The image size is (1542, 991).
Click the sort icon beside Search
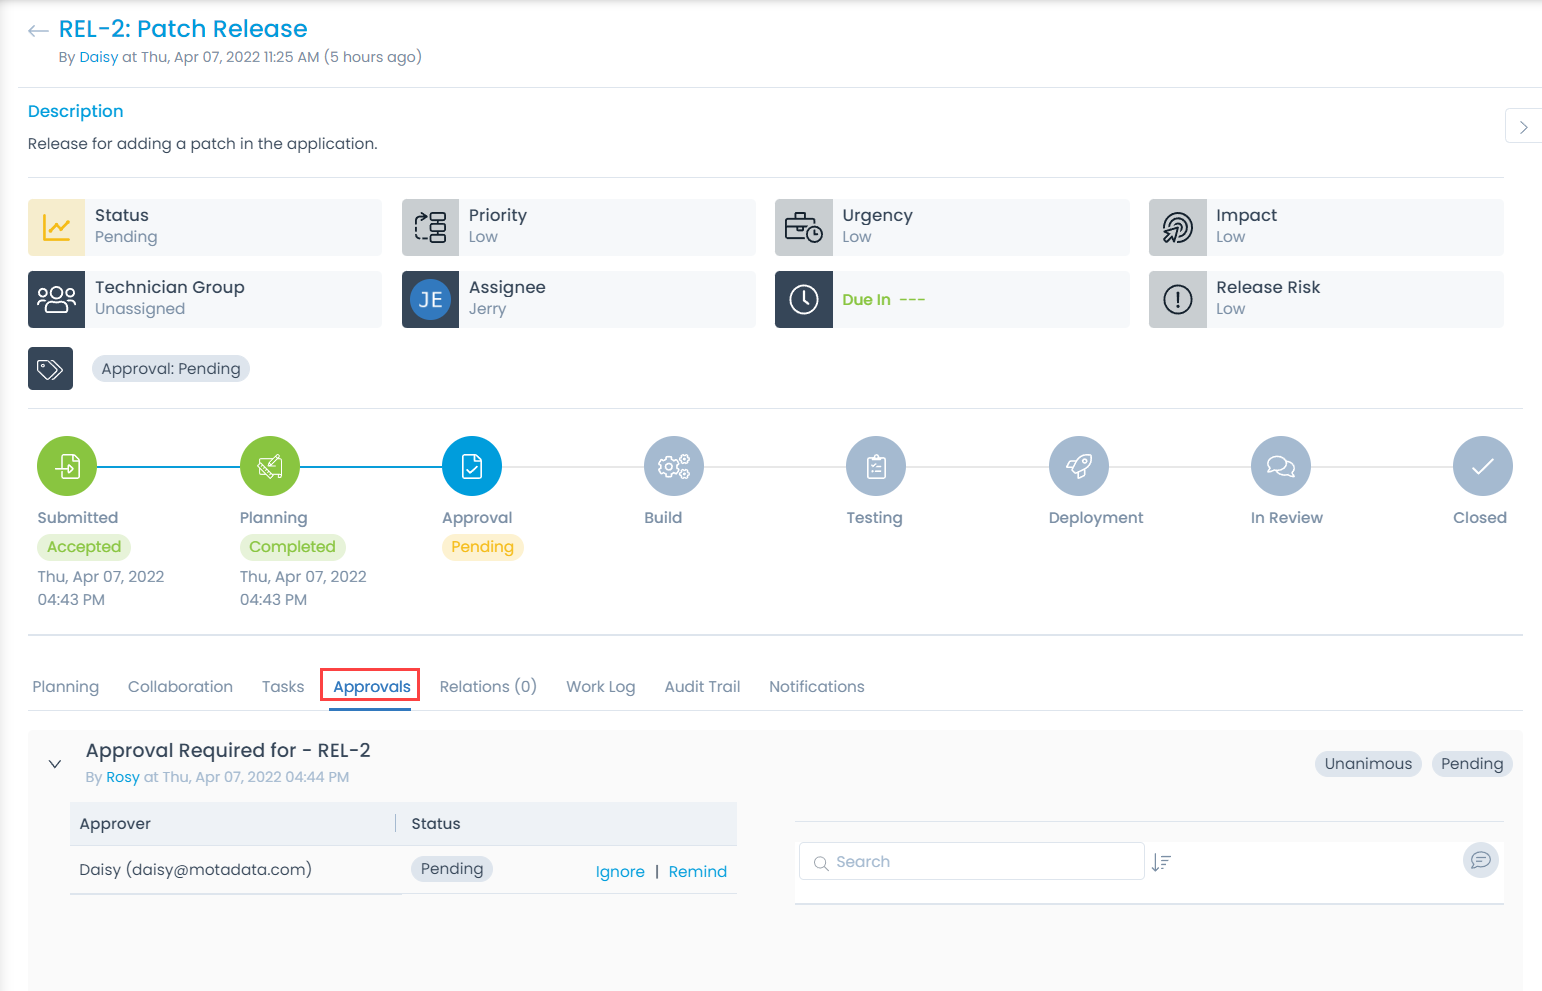click(1161, 862)
